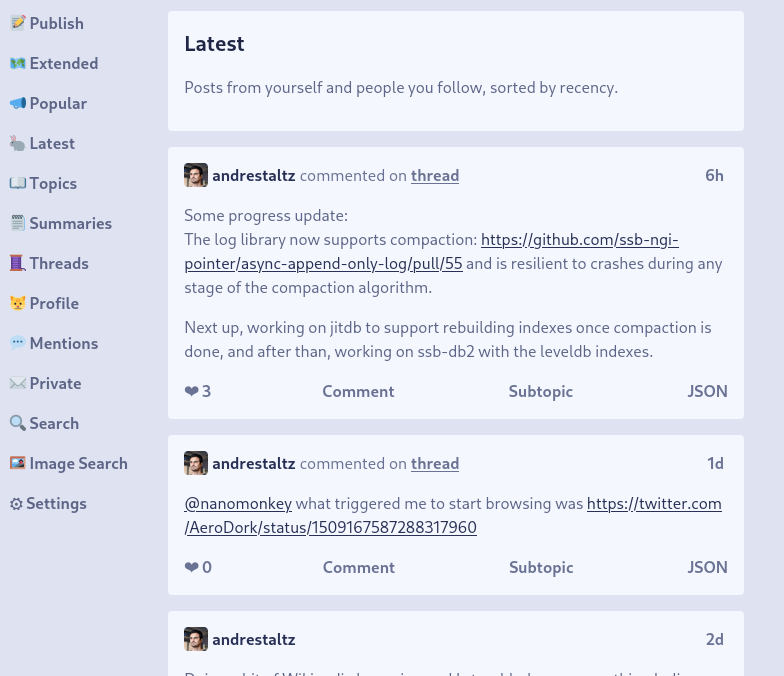Go to Search in the sidebar
Image resolution: width=784 pixels, height=676 pixels.
(x=44, y=423)
